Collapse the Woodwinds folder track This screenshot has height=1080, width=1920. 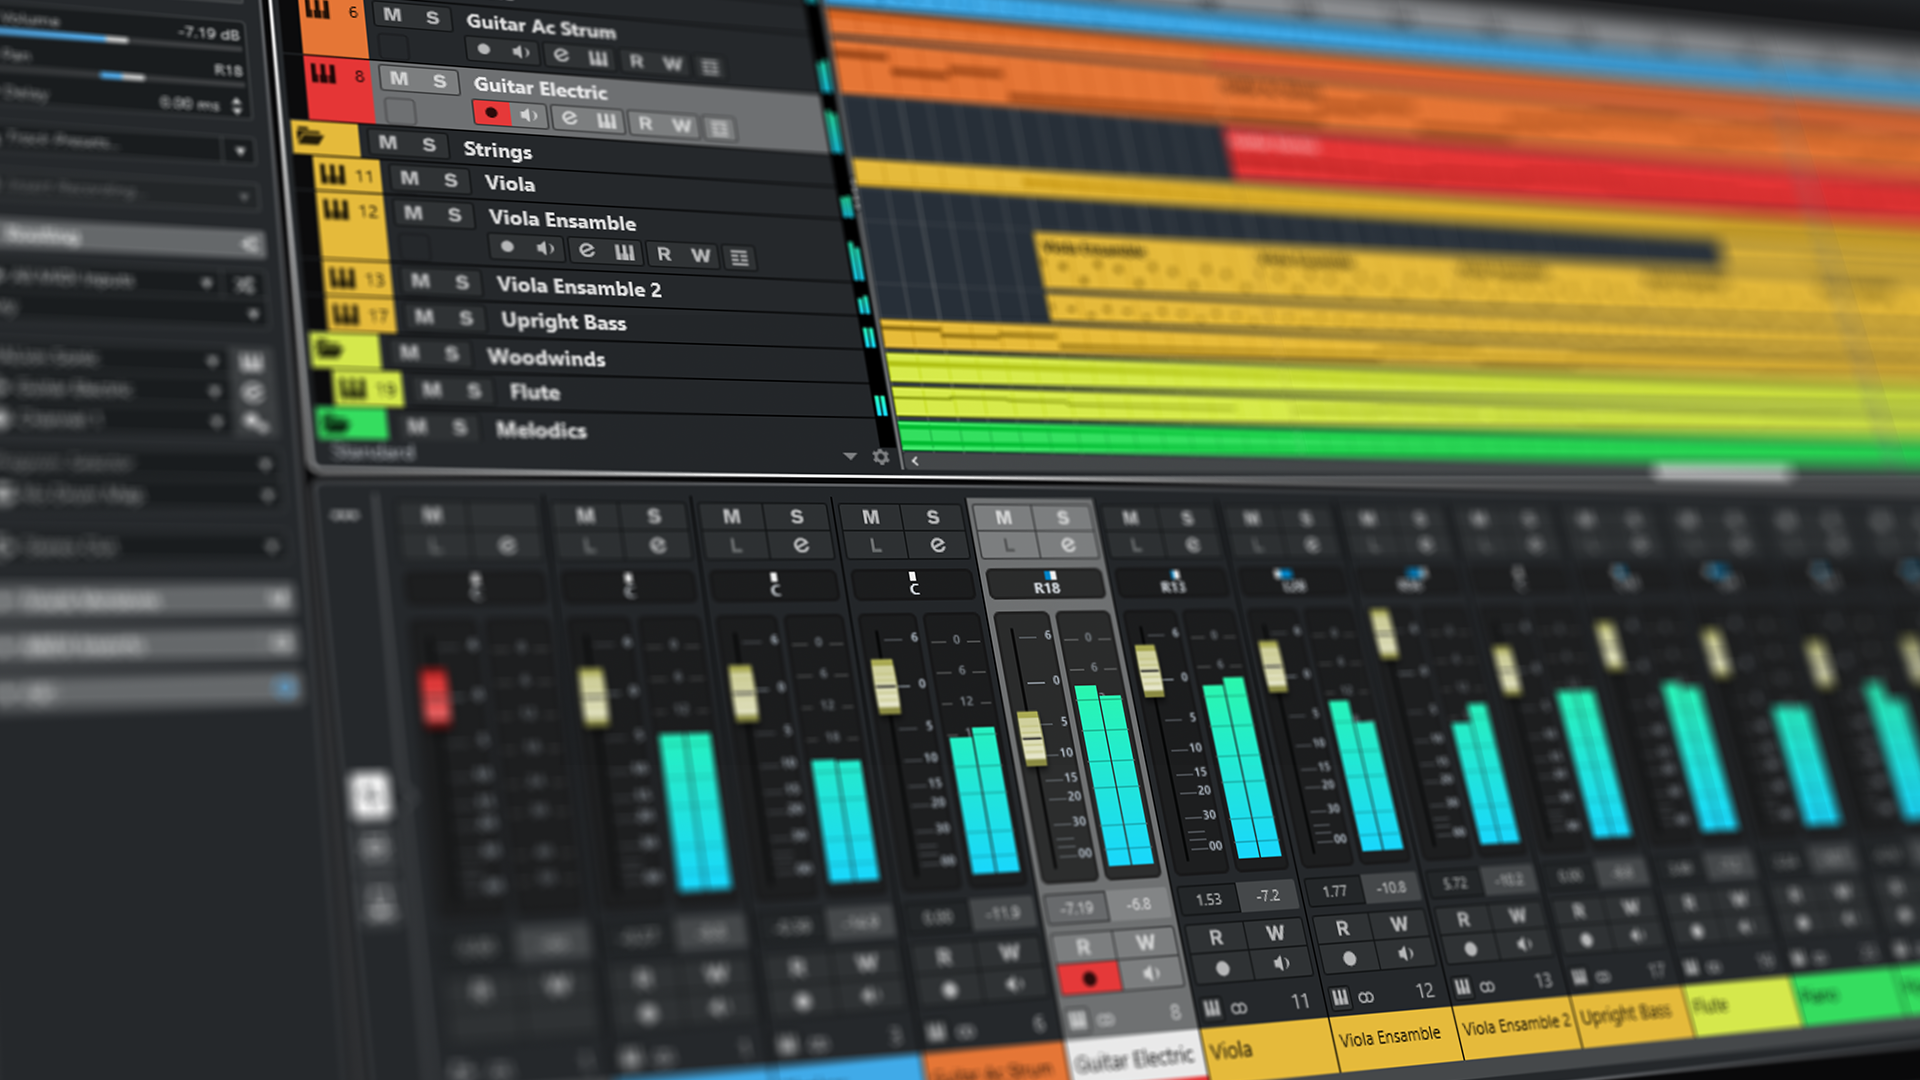click(328, 349)
